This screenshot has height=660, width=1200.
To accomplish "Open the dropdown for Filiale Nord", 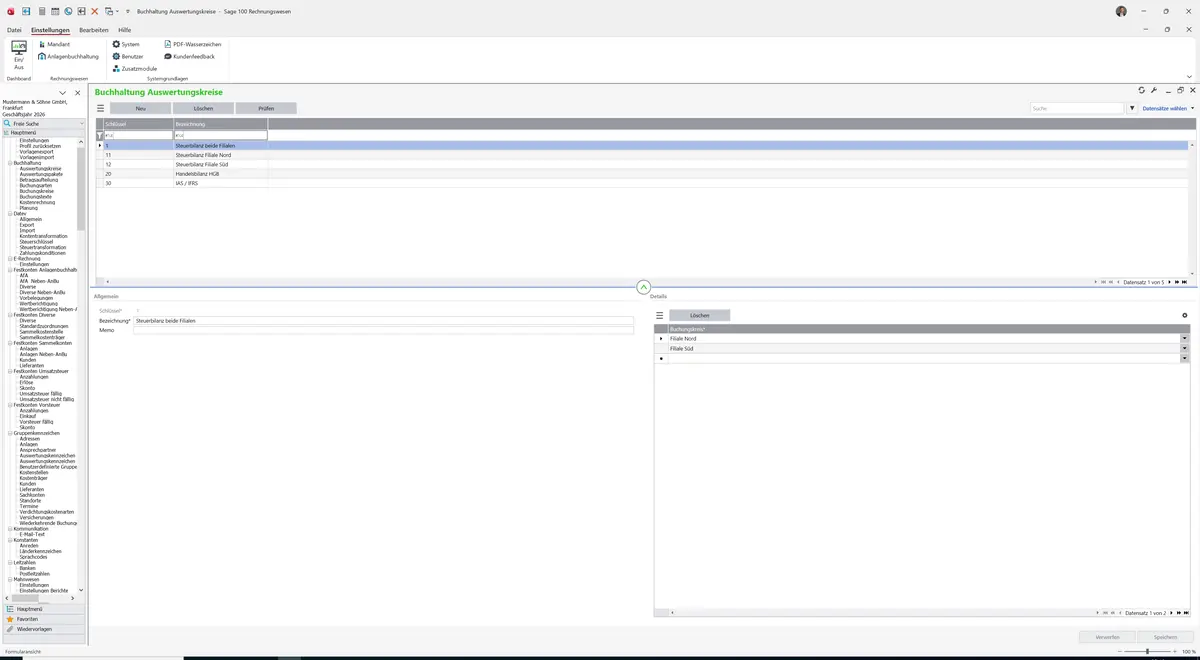I will 1185,338.
